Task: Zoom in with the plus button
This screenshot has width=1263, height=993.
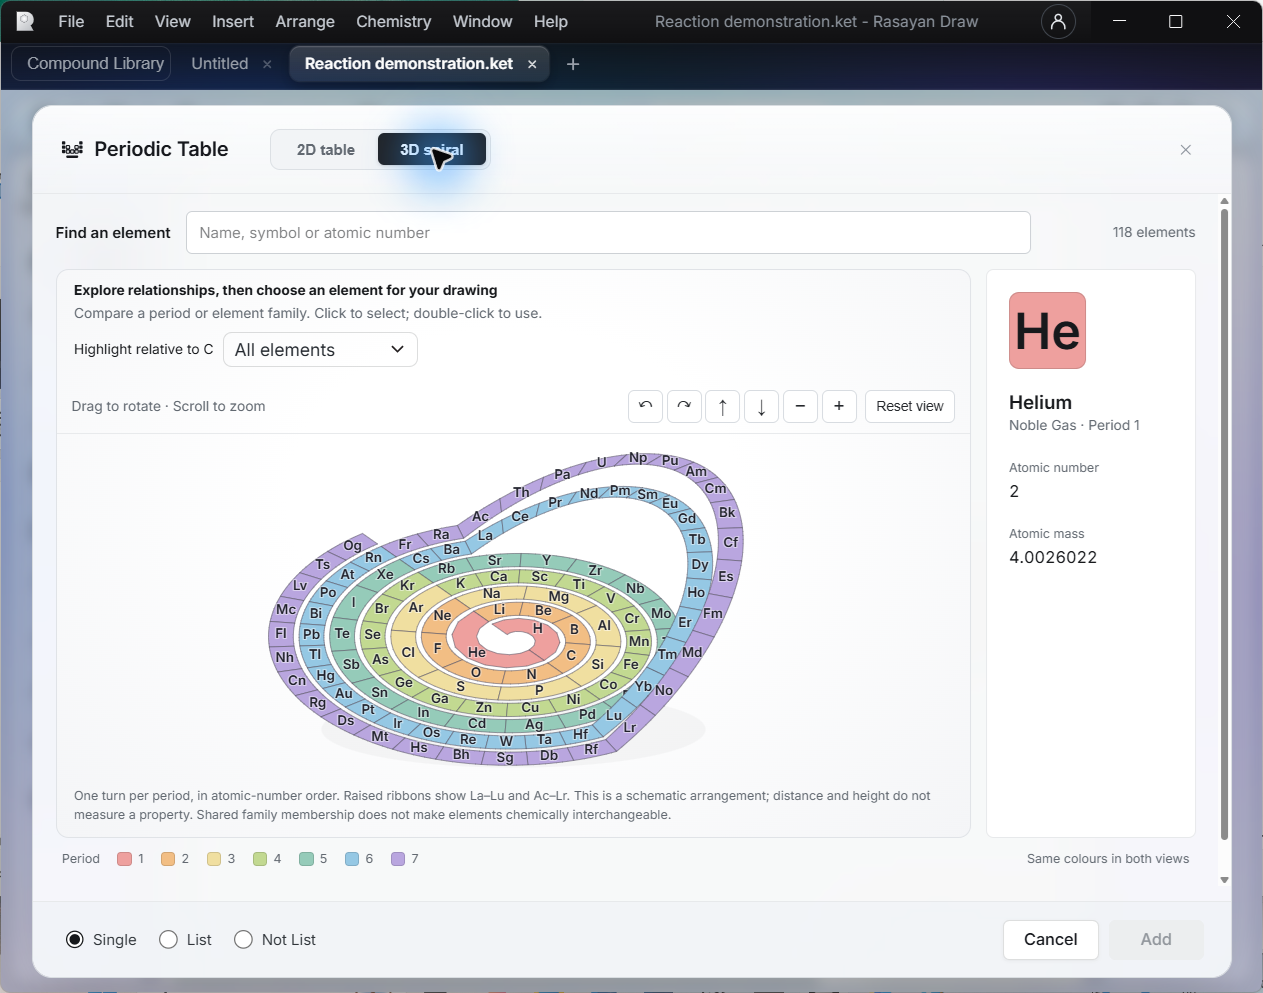Action: click(x=839, y=406)
